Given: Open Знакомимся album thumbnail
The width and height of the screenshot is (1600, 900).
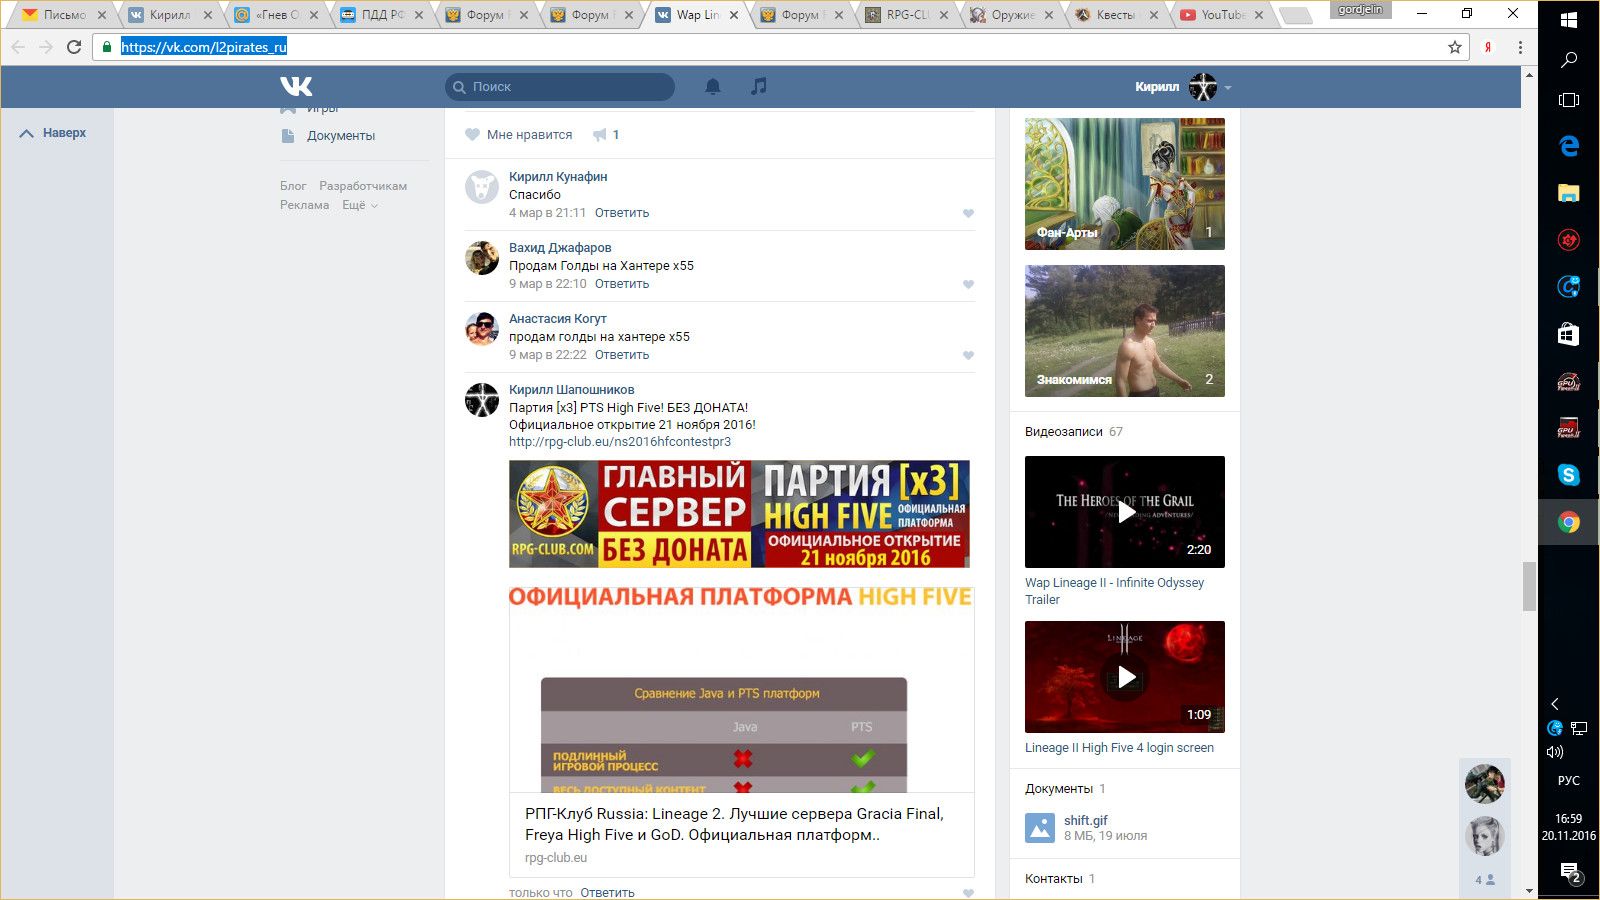Looking at the screenshot, I should [1125, 331].
